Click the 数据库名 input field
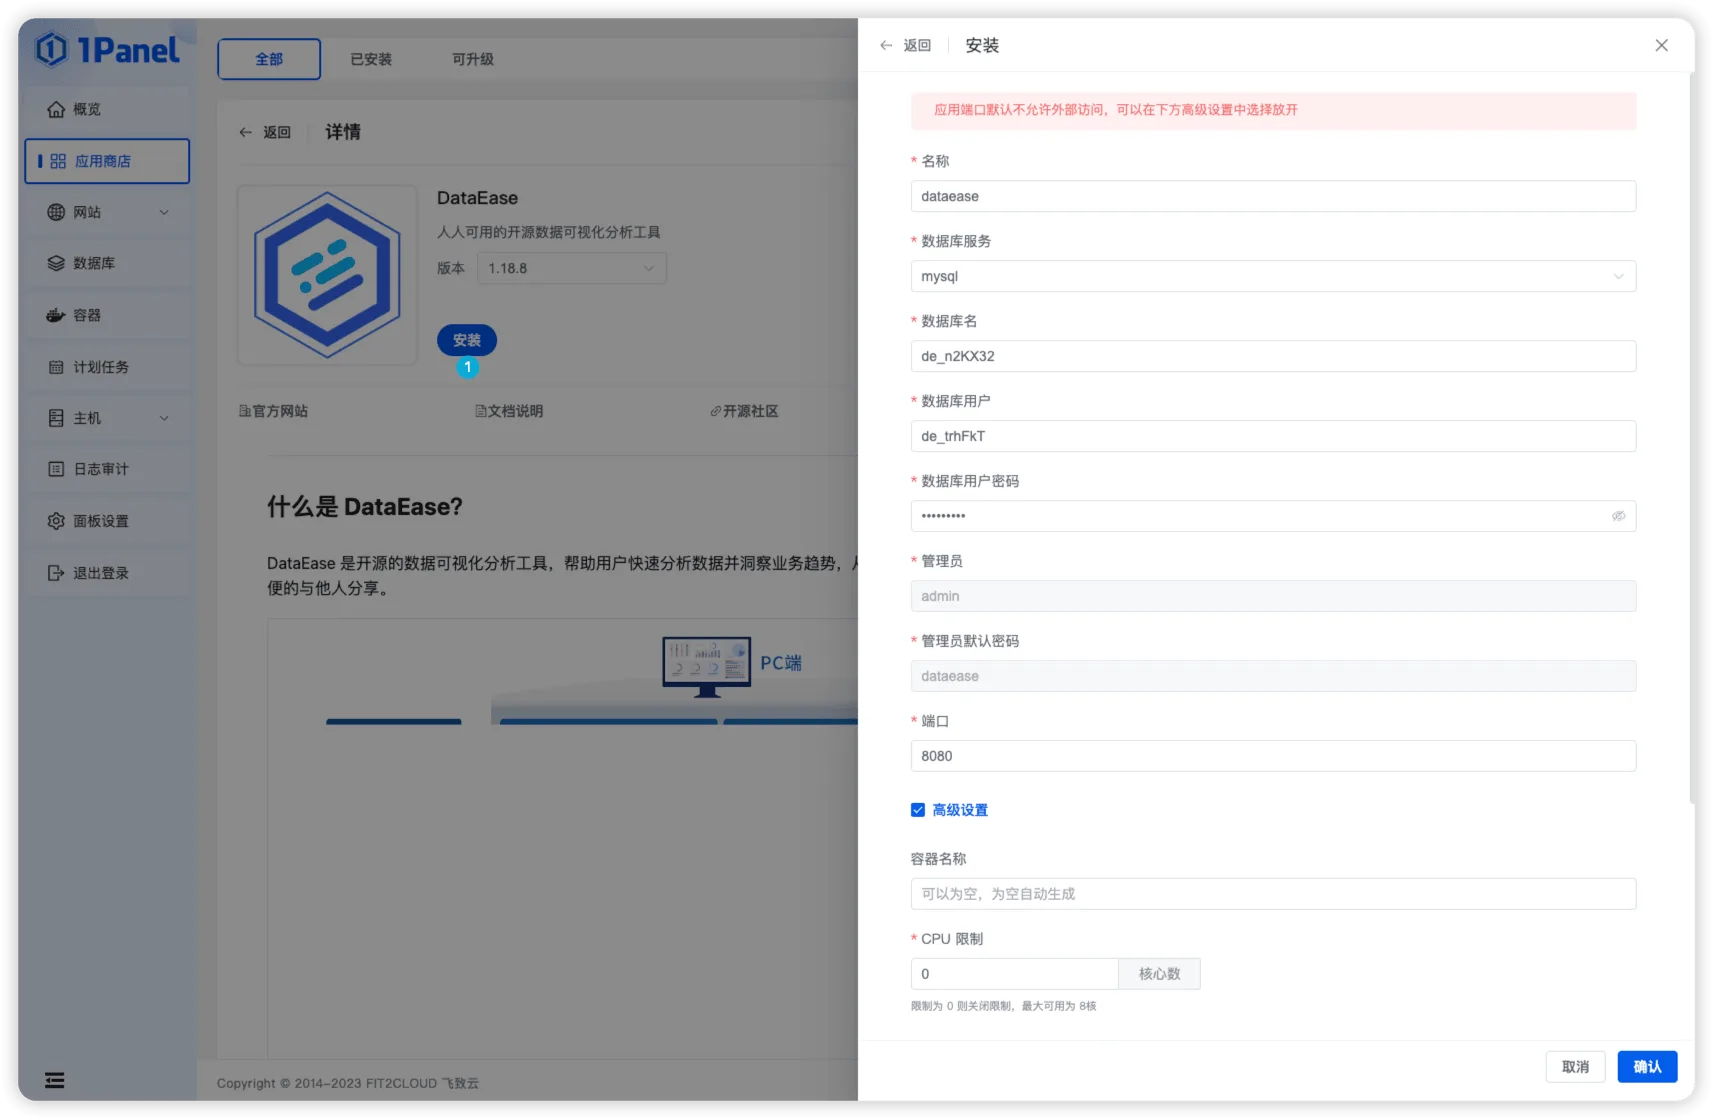This screenshot has height=1119, width=1713. pos(1273,356)
